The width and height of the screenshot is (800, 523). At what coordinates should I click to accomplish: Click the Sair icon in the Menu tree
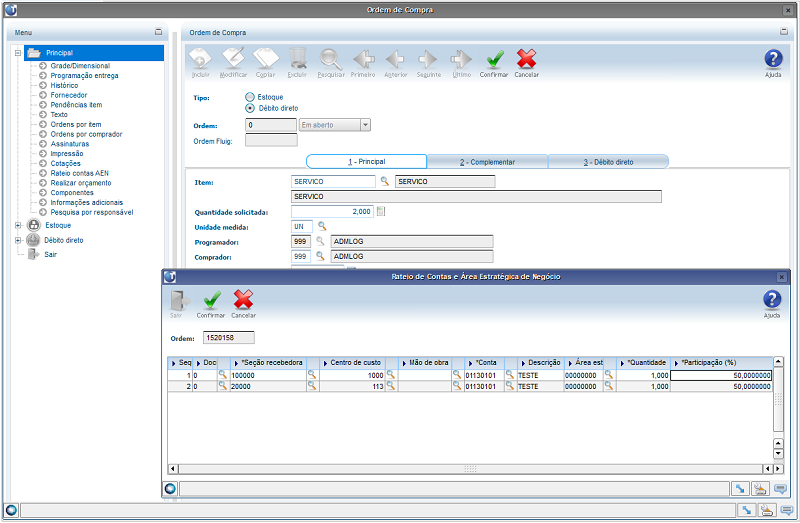tap(34, 254)
